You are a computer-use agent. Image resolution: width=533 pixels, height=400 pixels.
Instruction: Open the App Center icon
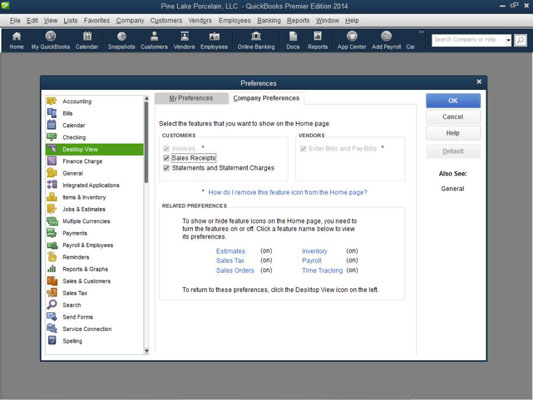(351, 40)
